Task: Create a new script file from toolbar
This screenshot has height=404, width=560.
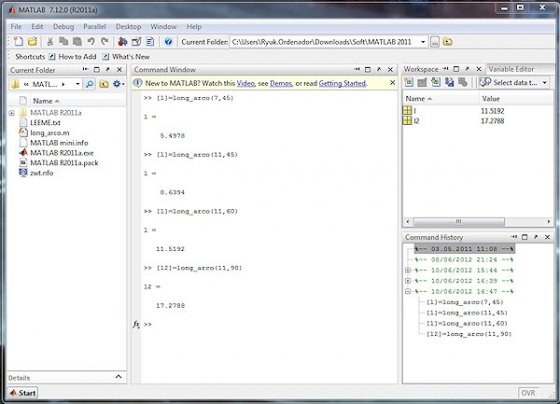Action: [x=18, y=42]
